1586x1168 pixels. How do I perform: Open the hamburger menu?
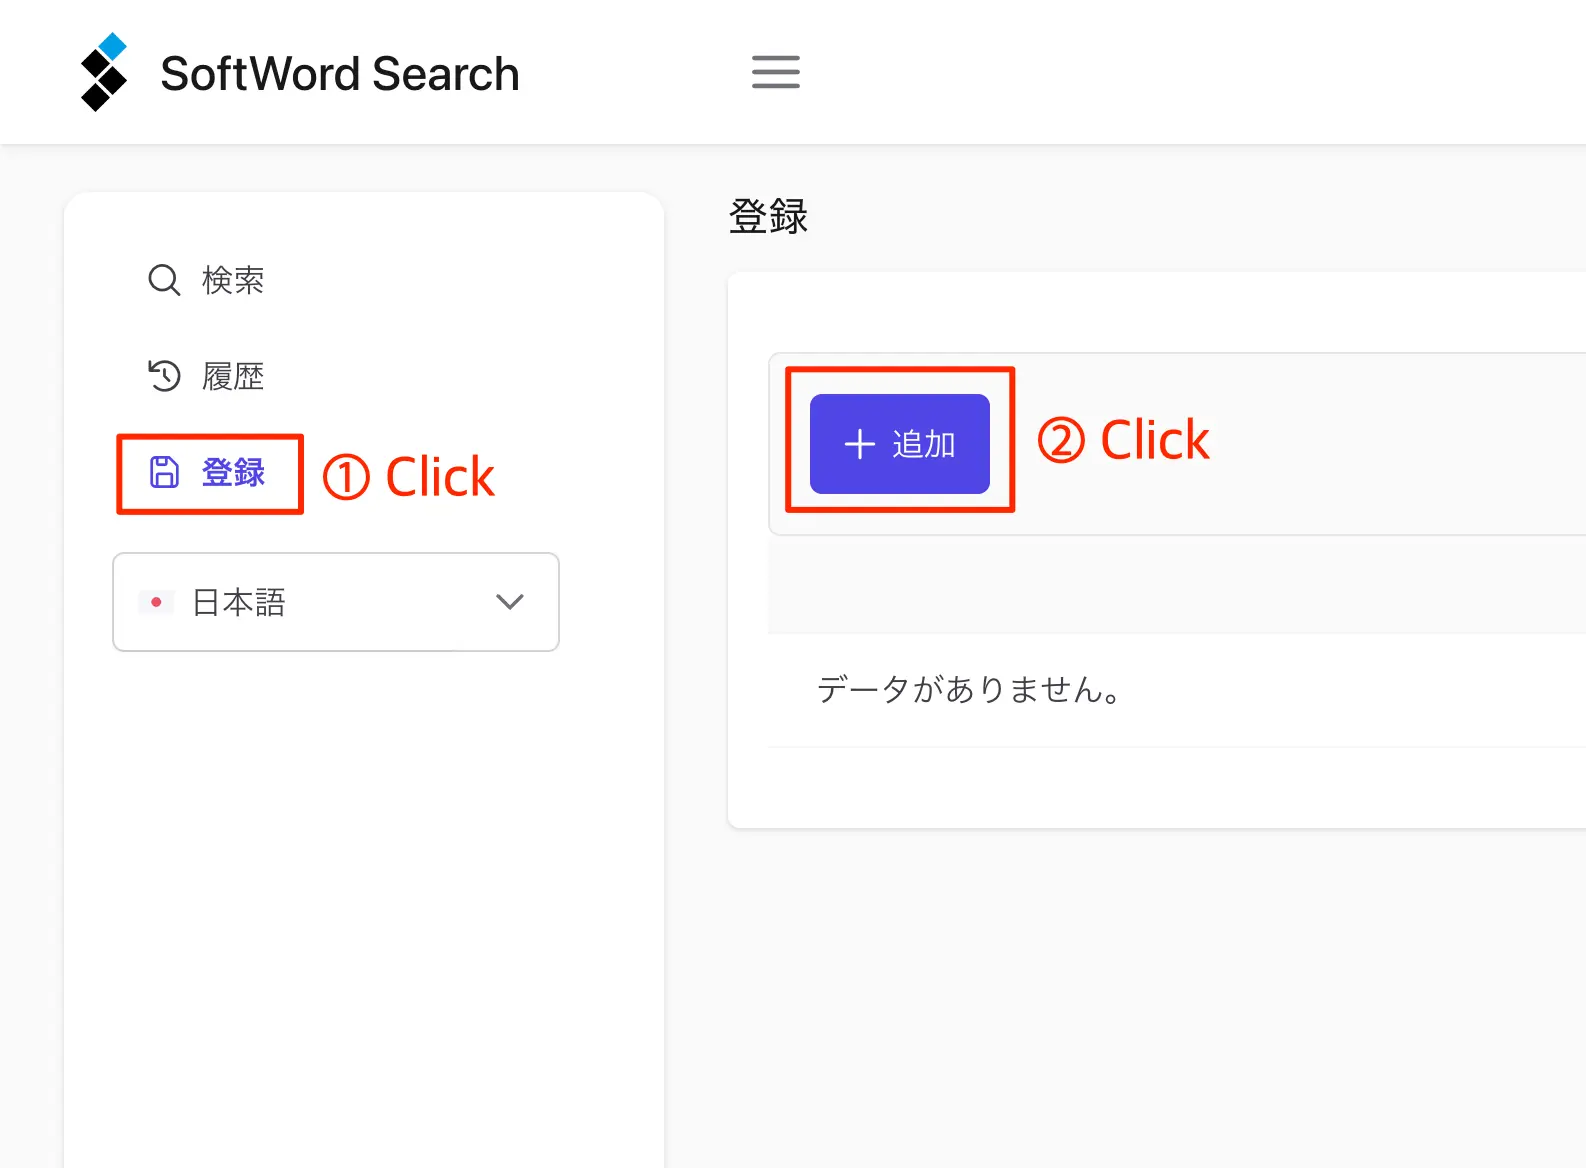pyautogui.click(x=775, y=72)
